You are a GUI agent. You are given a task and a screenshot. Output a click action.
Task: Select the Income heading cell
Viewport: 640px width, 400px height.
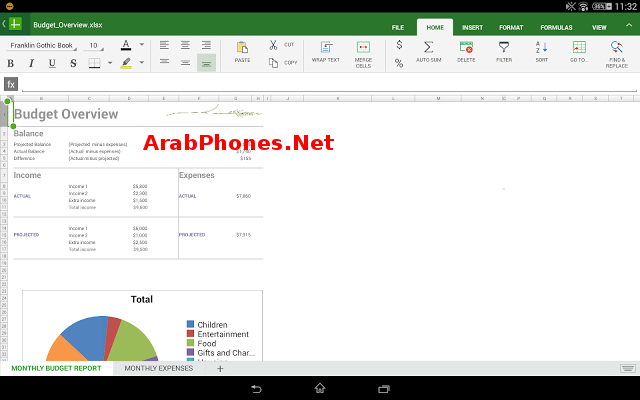pos(27,176)
